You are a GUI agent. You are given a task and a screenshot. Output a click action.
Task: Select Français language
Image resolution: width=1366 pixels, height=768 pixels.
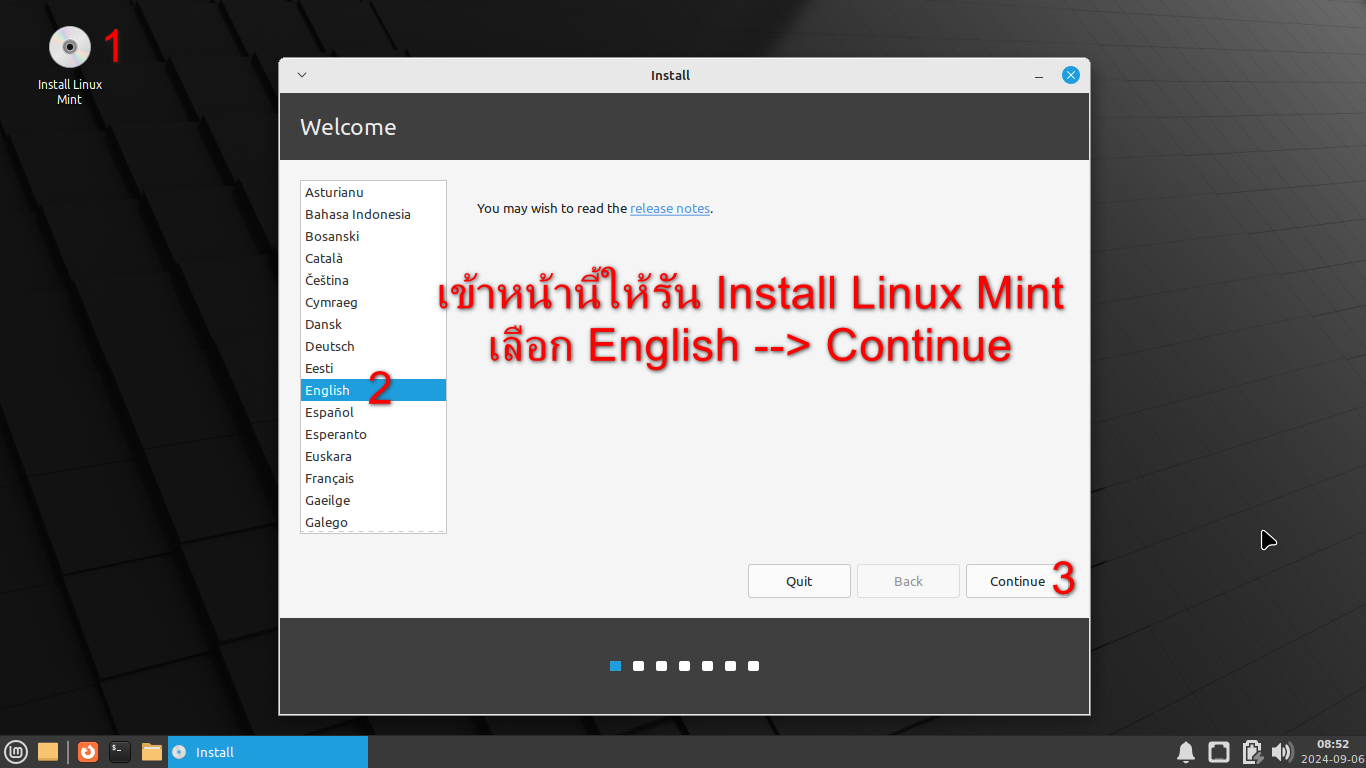[373, 478]
